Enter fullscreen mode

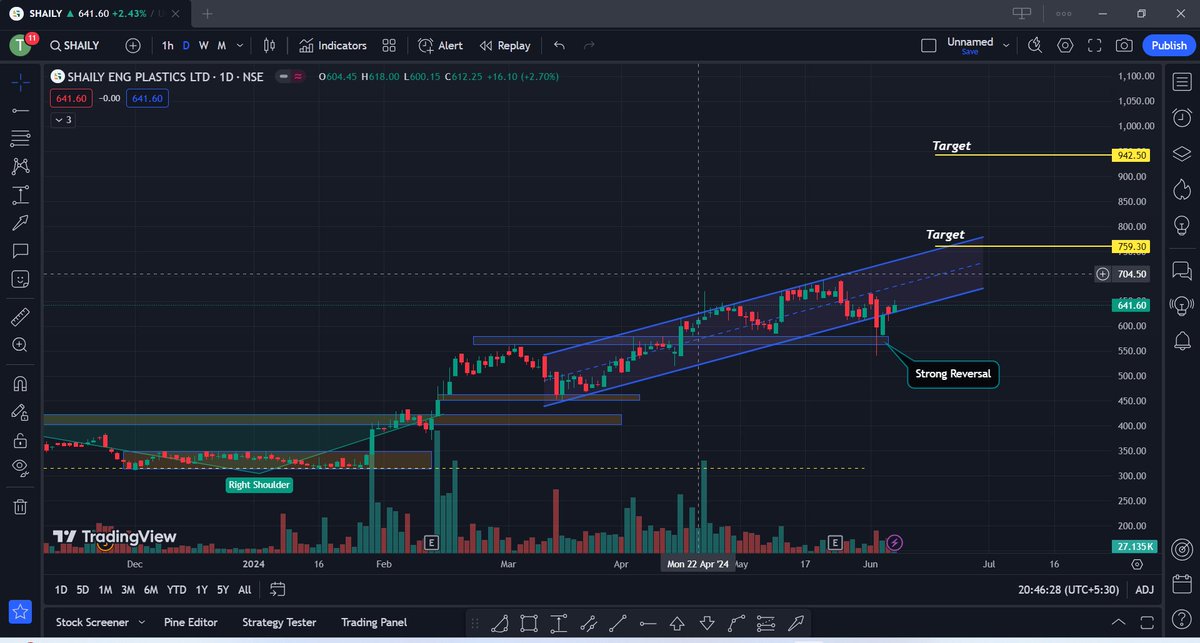[x=1095, y=45]
